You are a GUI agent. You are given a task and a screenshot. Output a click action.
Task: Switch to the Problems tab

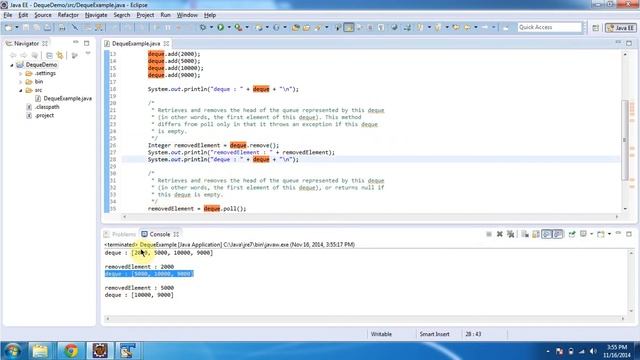click(x=120, y=234)
